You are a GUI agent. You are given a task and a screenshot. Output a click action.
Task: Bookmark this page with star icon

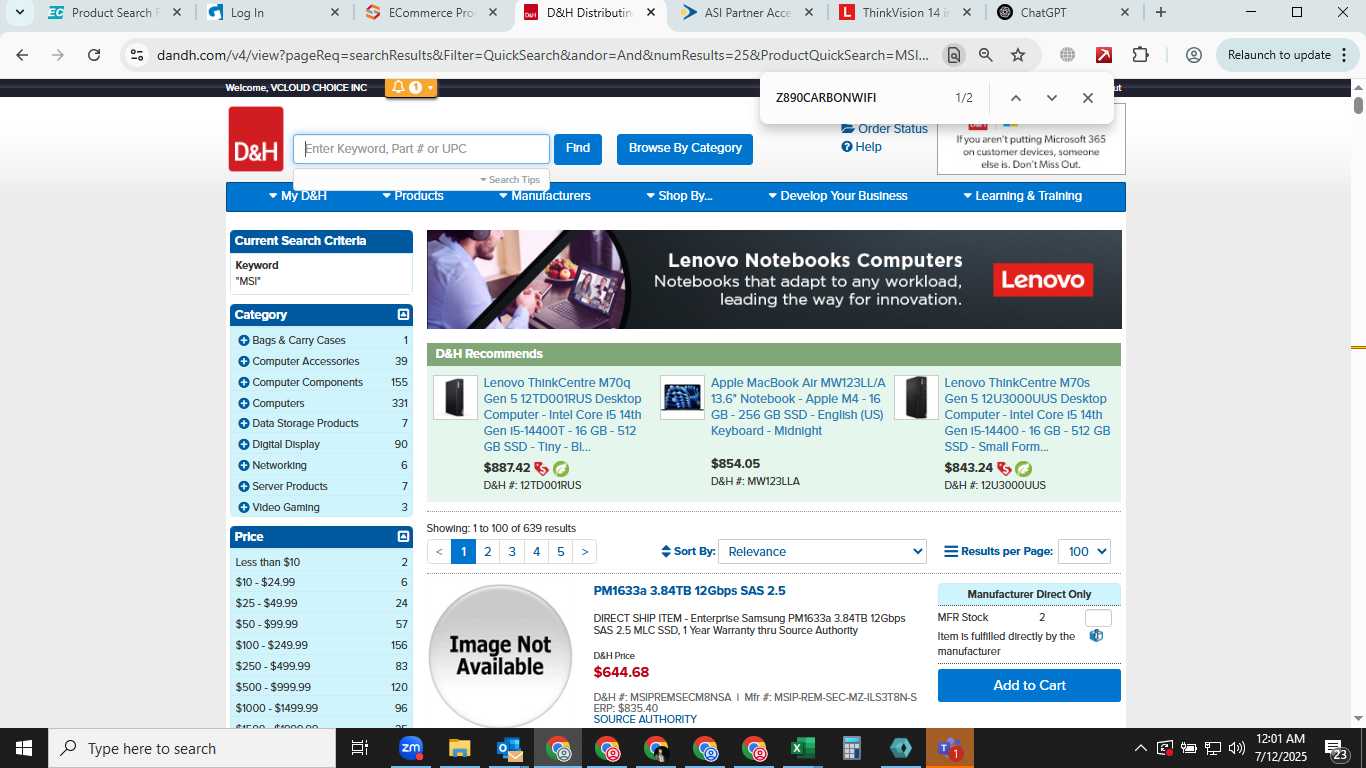(1018, 55)
